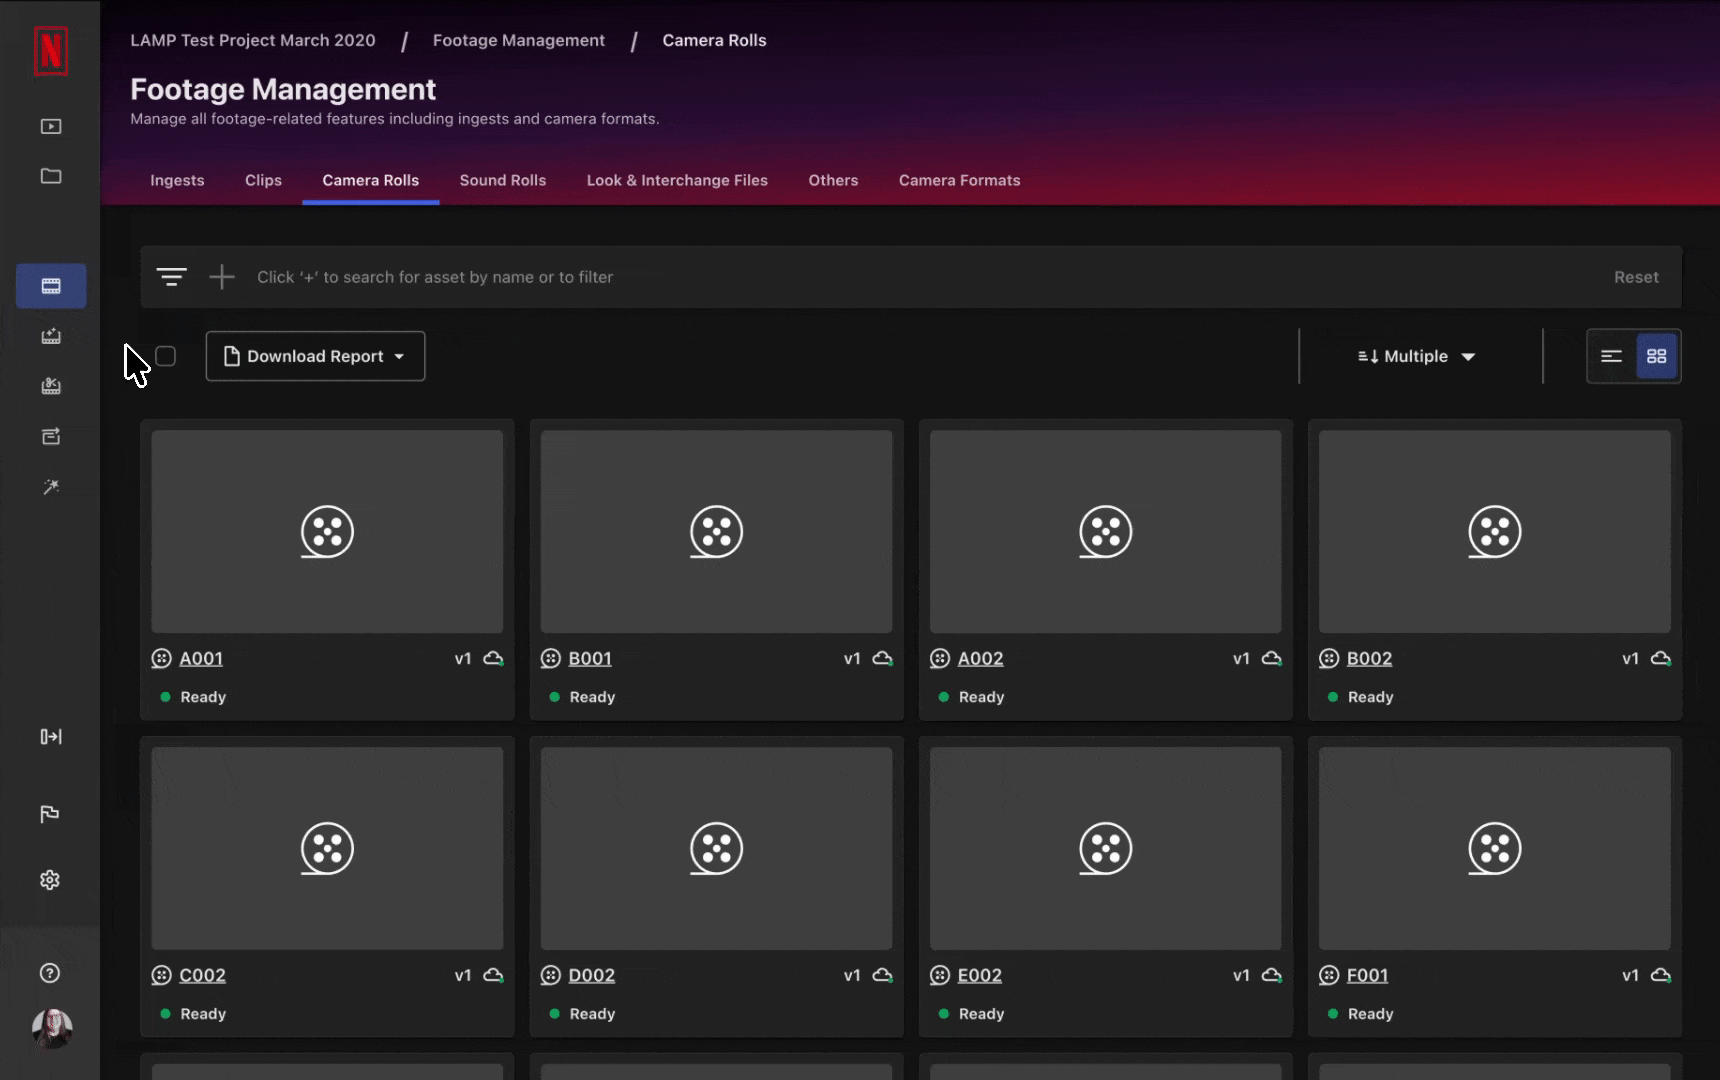The image size is (1720, 1080).
Task: Open the filter options icon
Action: (x=171, y=277)
